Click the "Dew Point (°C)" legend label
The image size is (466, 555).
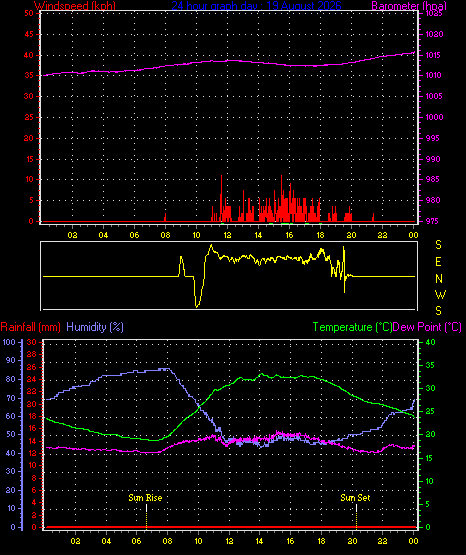427,327
